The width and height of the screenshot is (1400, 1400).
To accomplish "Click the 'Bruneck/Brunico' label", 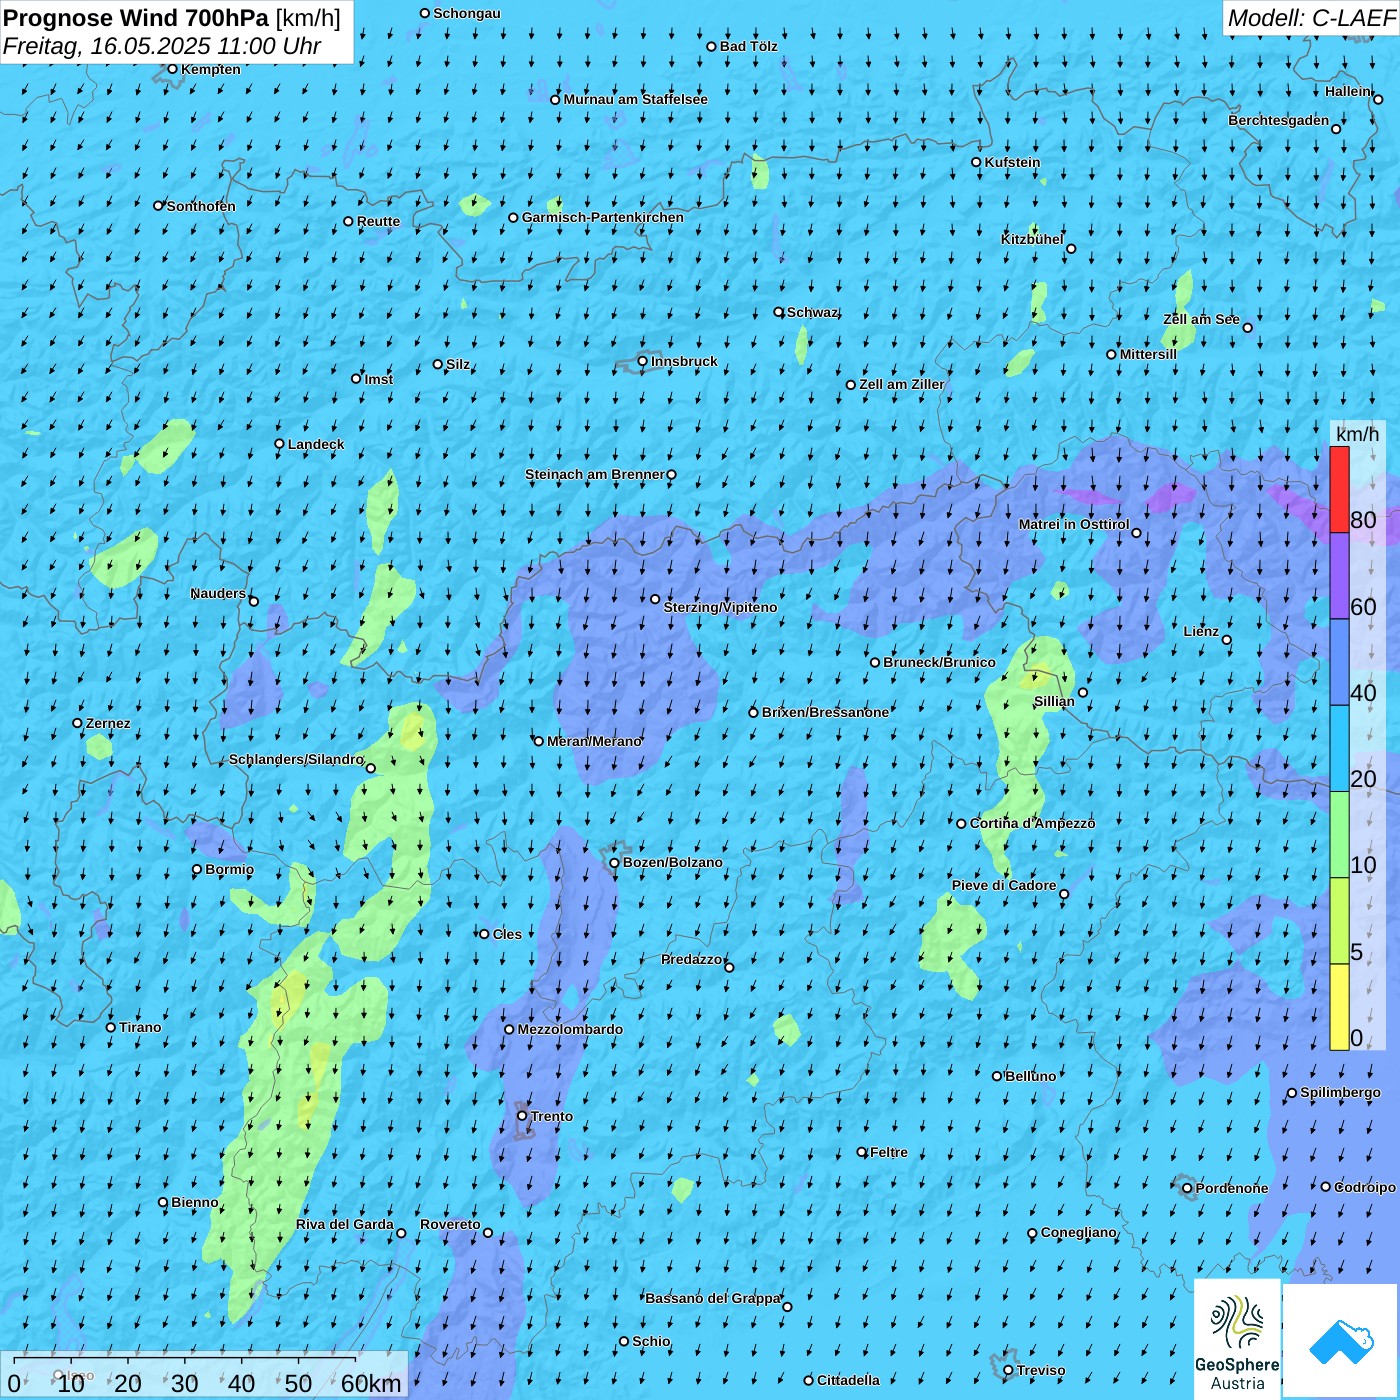I will tap(939, 662).
